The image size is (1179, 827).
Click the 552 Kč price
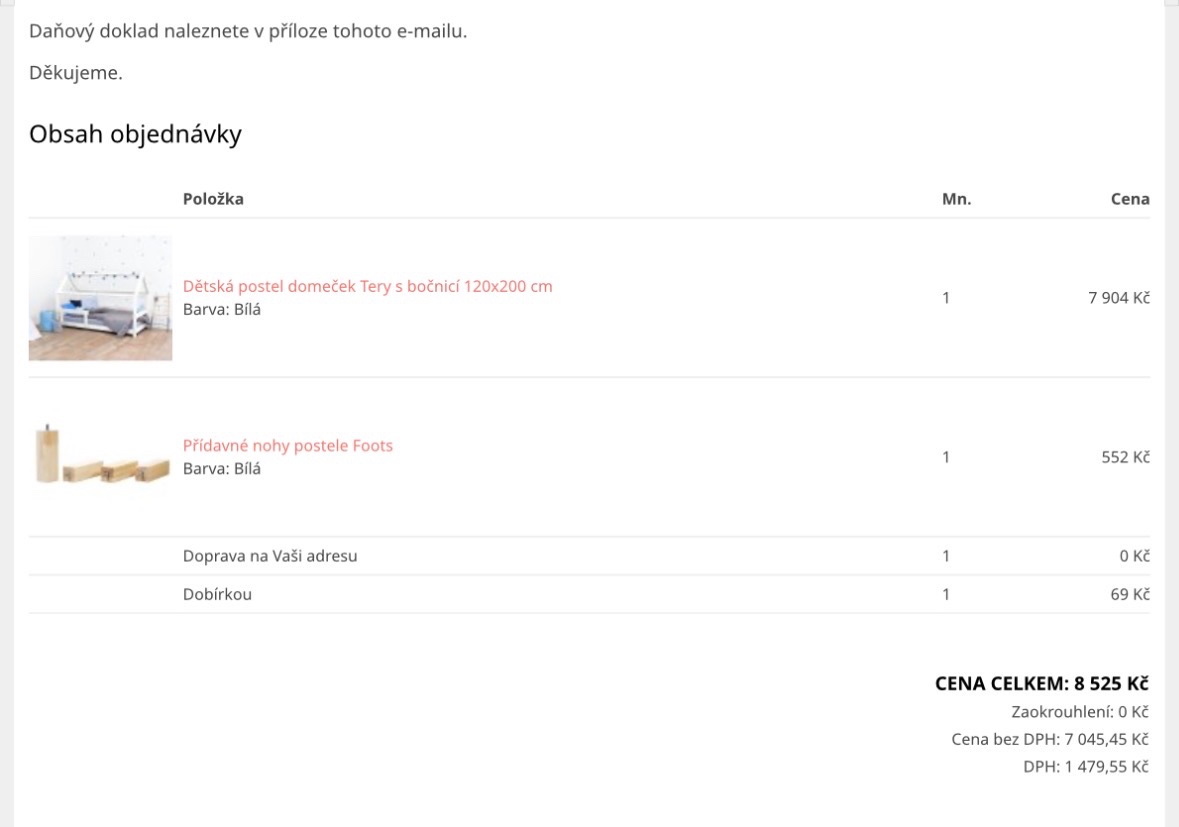[x=1126, y=457]
